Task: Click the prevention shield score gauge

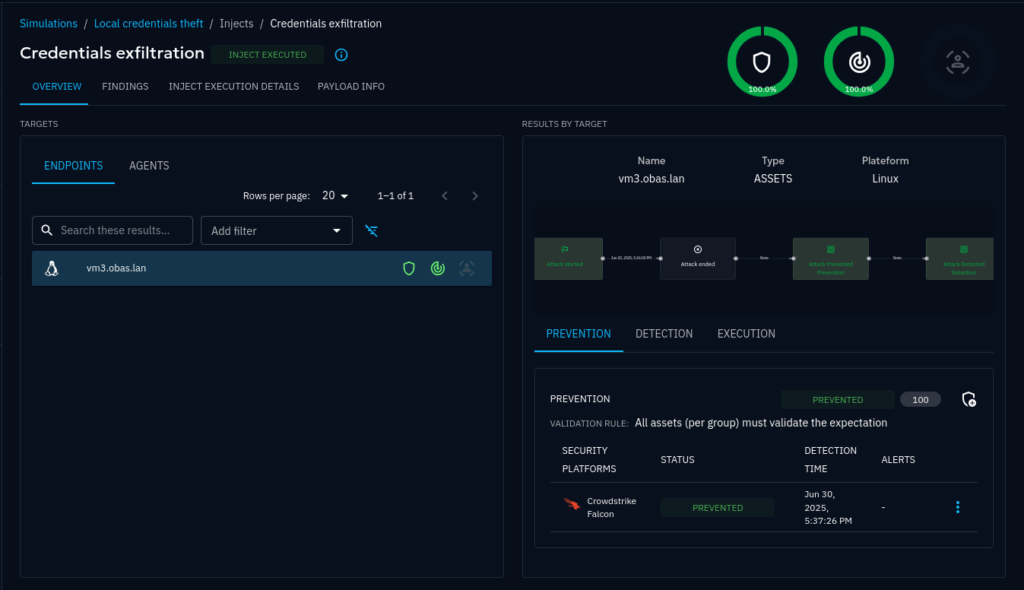Action: click(762, 62)
